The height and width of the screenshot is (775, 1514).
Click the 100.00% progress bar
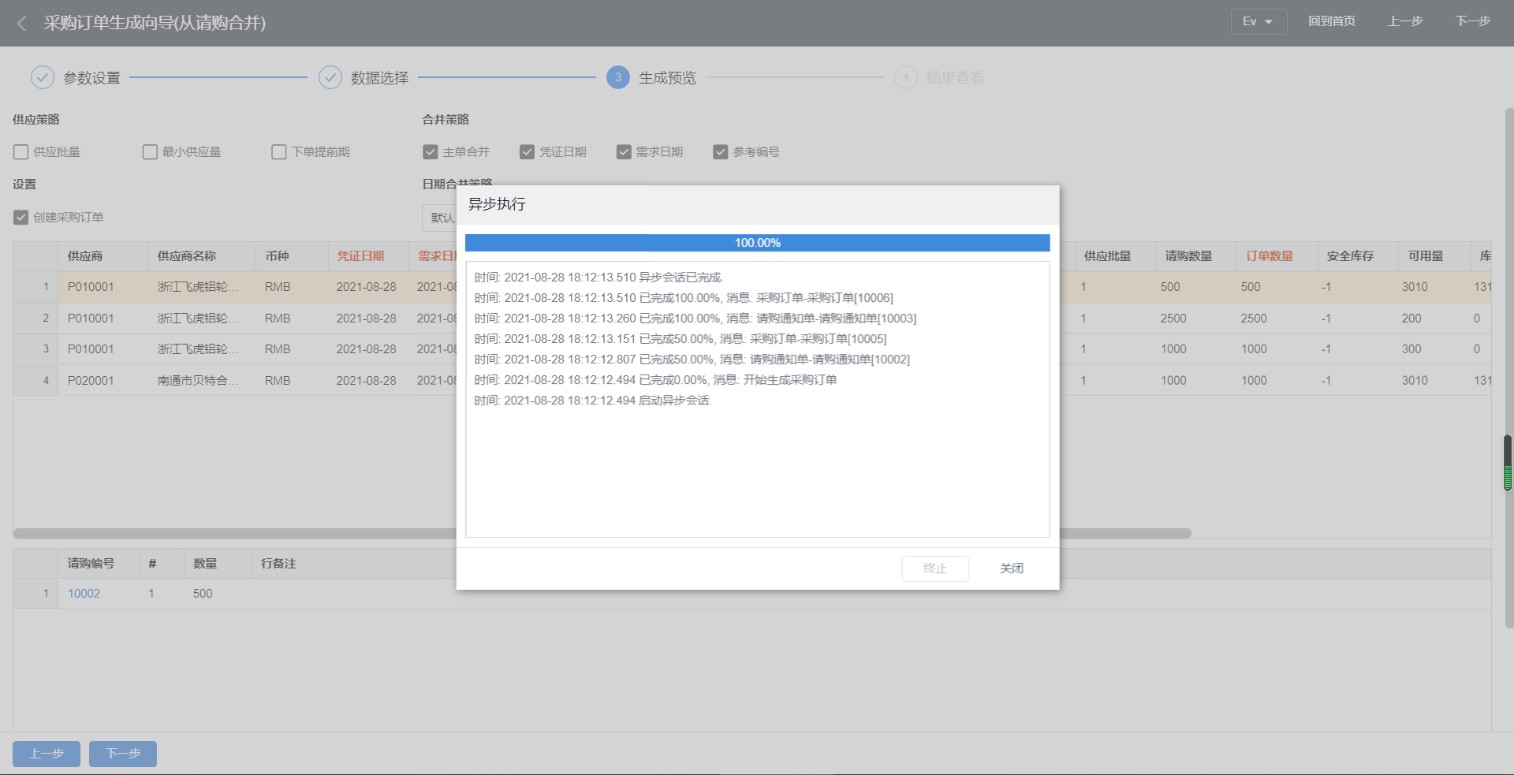click(x=757, y=243)
